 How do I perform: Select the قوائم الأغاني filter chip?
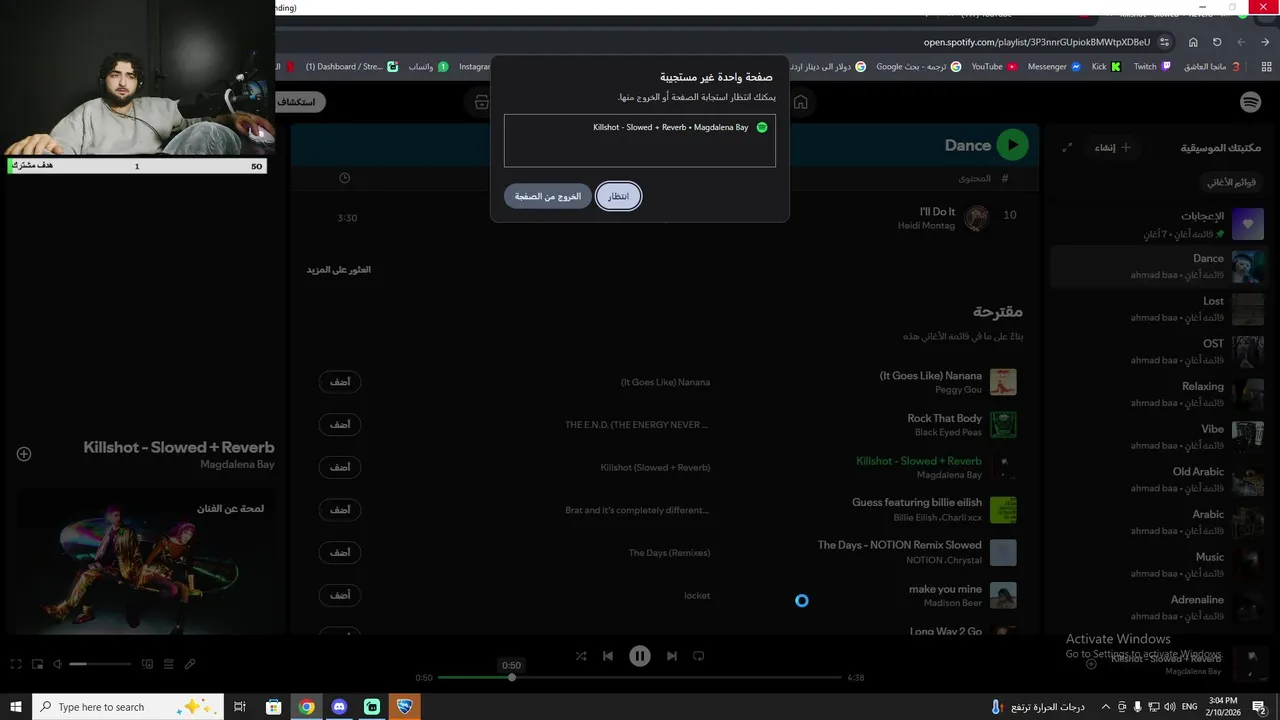tap(1231, 182)
